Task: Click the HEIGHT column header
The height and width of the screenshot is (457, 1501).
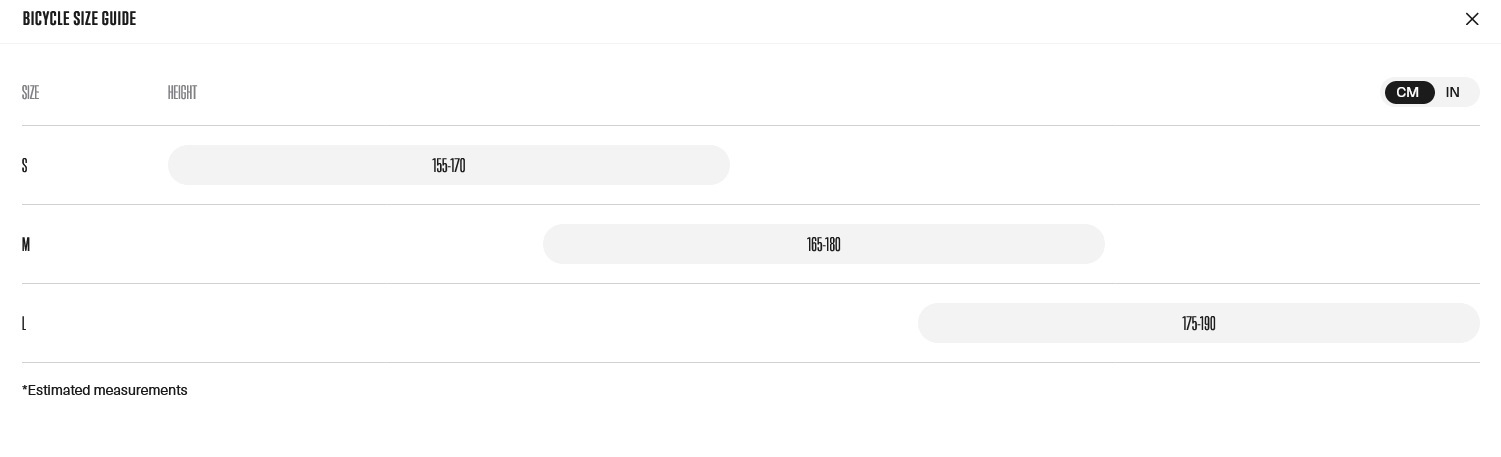Action: coord(182,92)
